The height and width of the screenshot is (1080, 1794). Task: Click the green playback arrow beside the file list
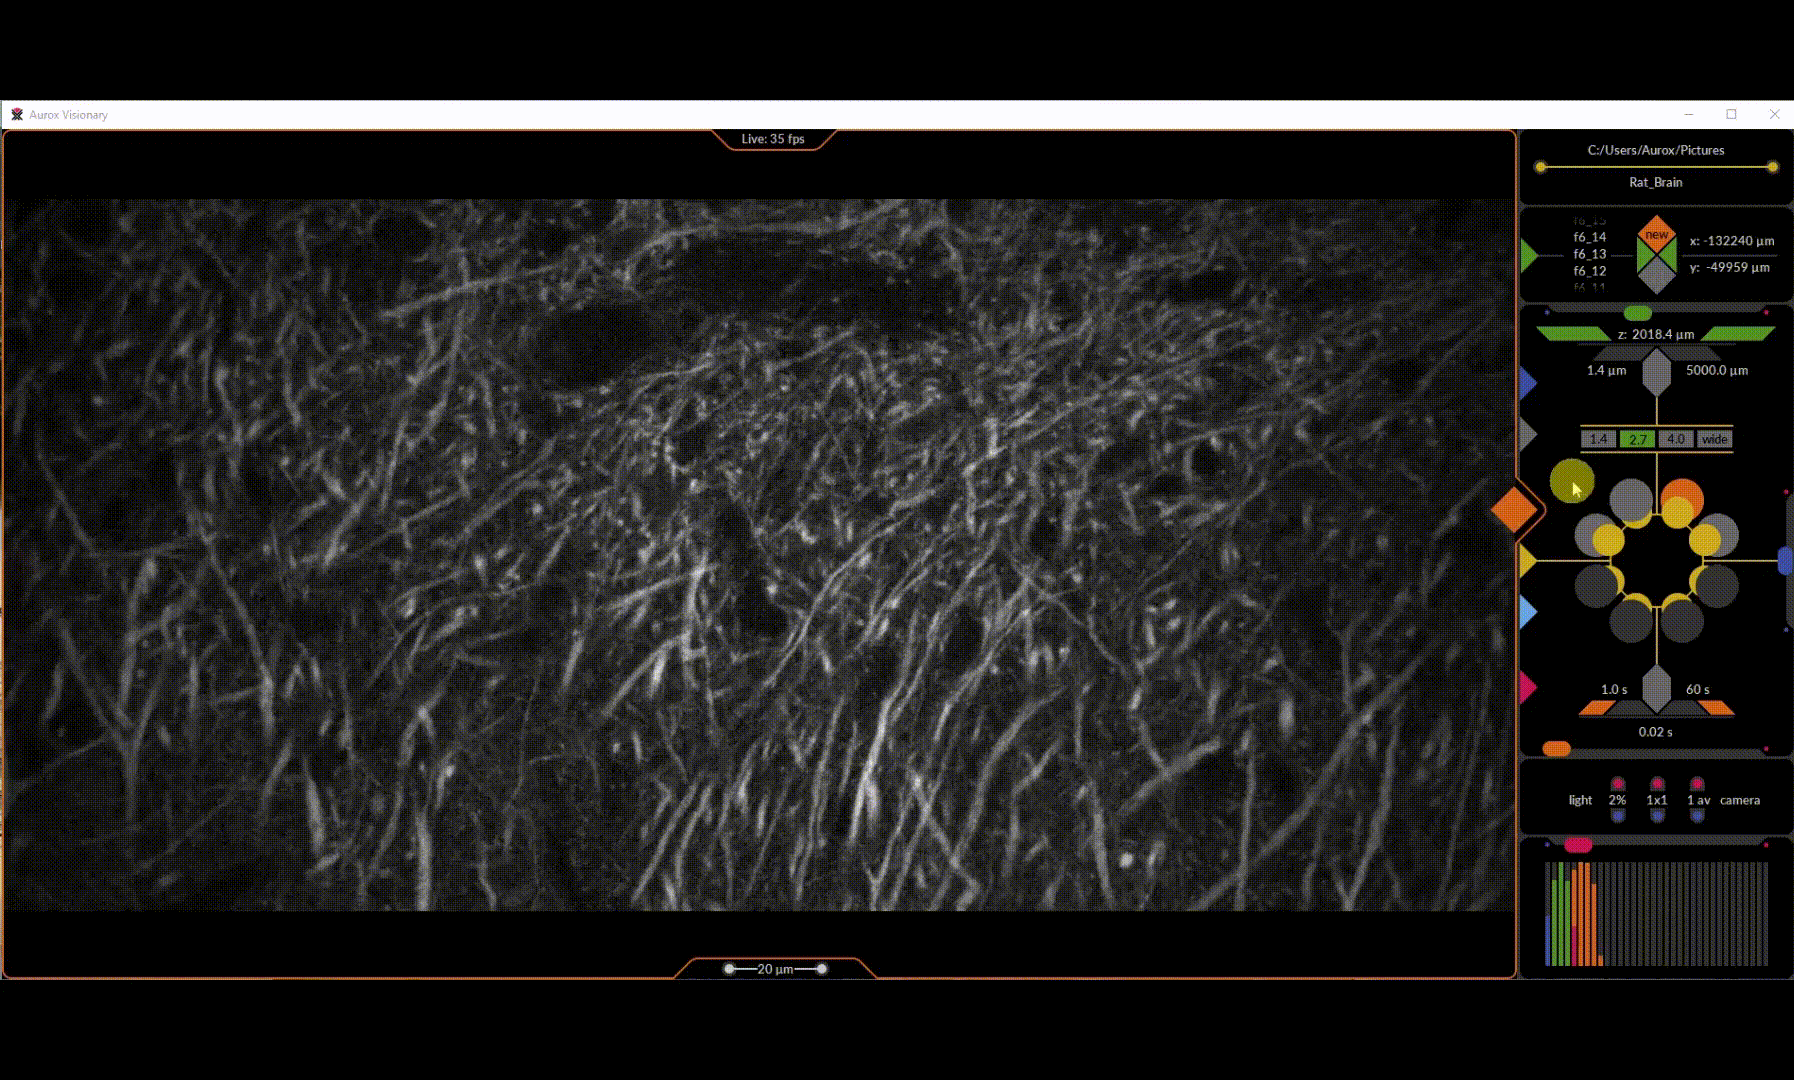[1526, 254]
